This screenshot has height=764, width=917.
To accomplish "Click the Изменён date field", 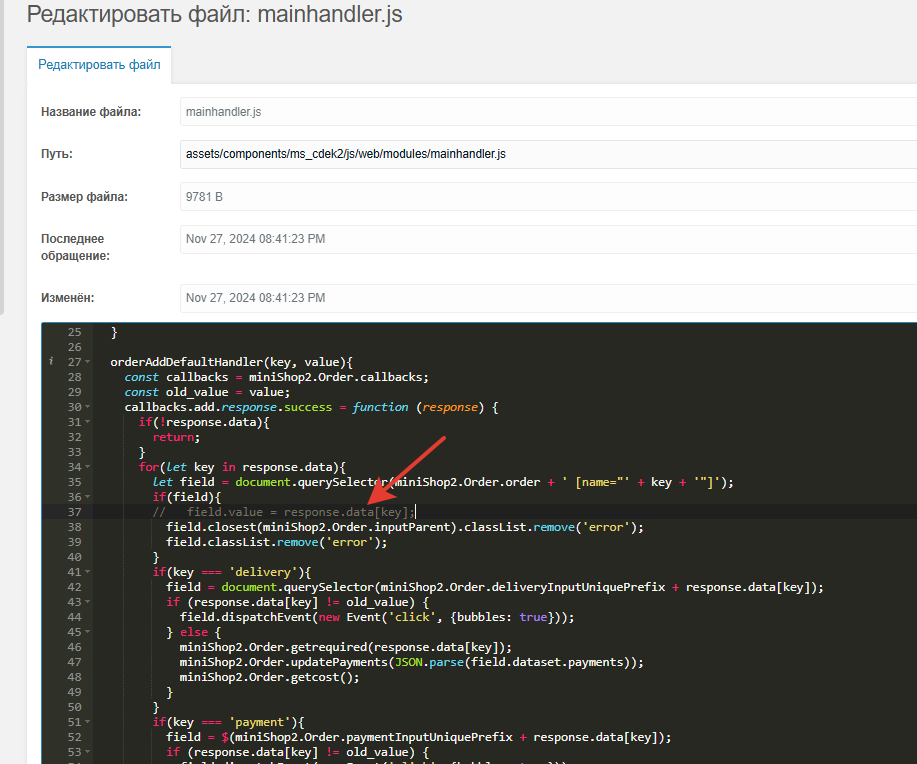I will click(x=549, y=298).
